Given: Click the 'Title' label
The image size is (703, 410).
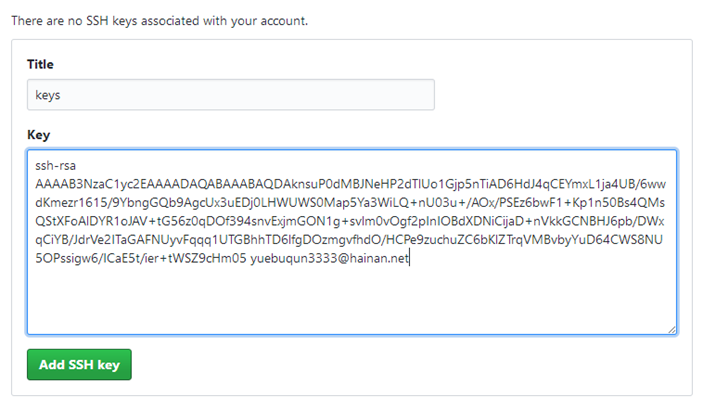Looking at the screenshot, I should coord(40,64).
